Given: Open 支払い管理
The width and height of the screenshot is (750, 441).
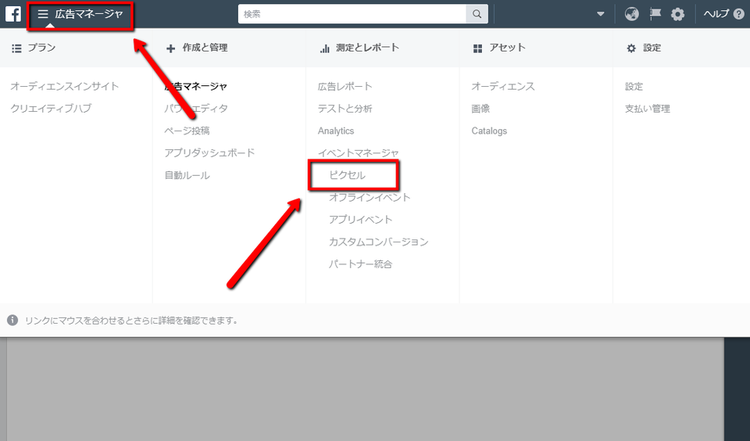Looking at the screenshot, I should point(648,109).
